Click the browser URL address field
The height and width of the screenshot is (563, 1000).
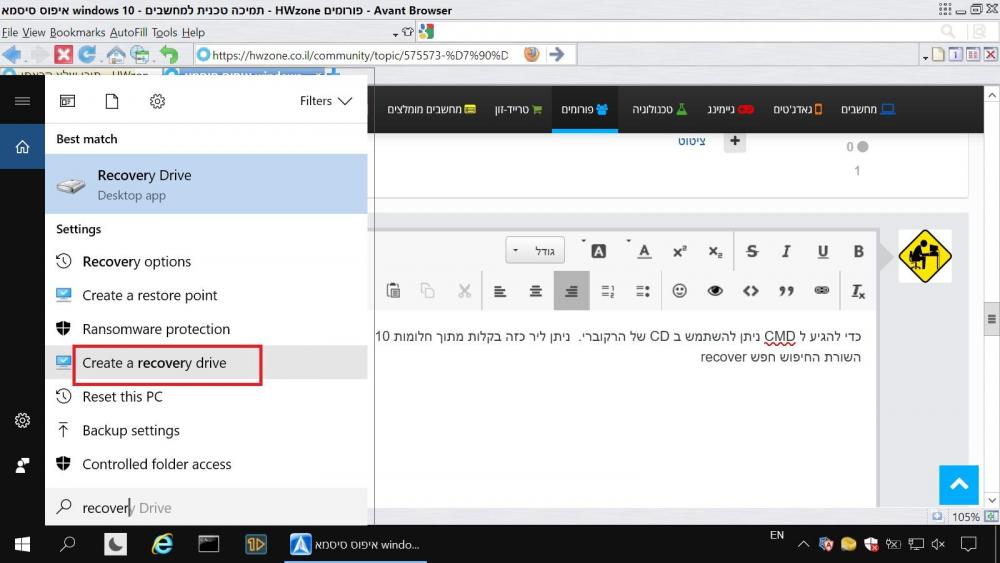359,55
